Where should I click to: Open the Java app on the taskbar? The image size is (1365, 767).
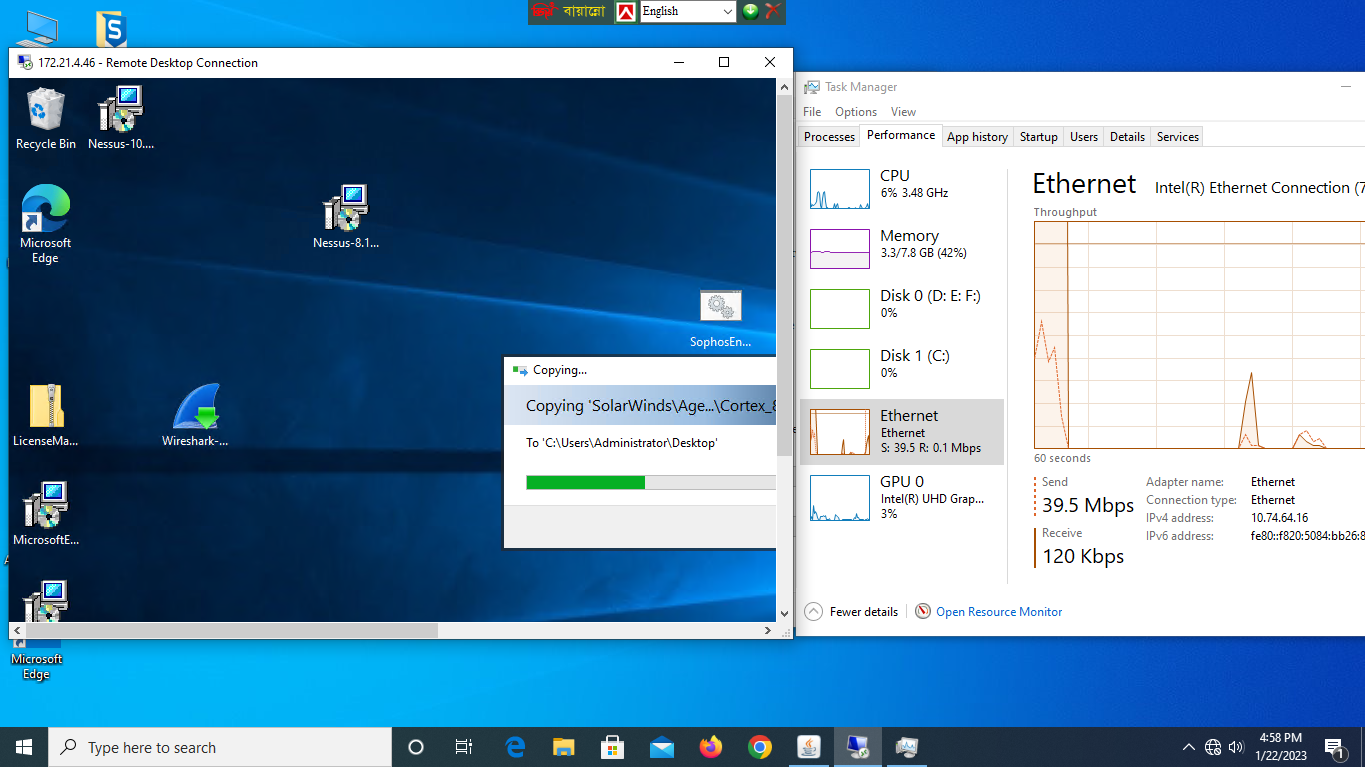809,747
